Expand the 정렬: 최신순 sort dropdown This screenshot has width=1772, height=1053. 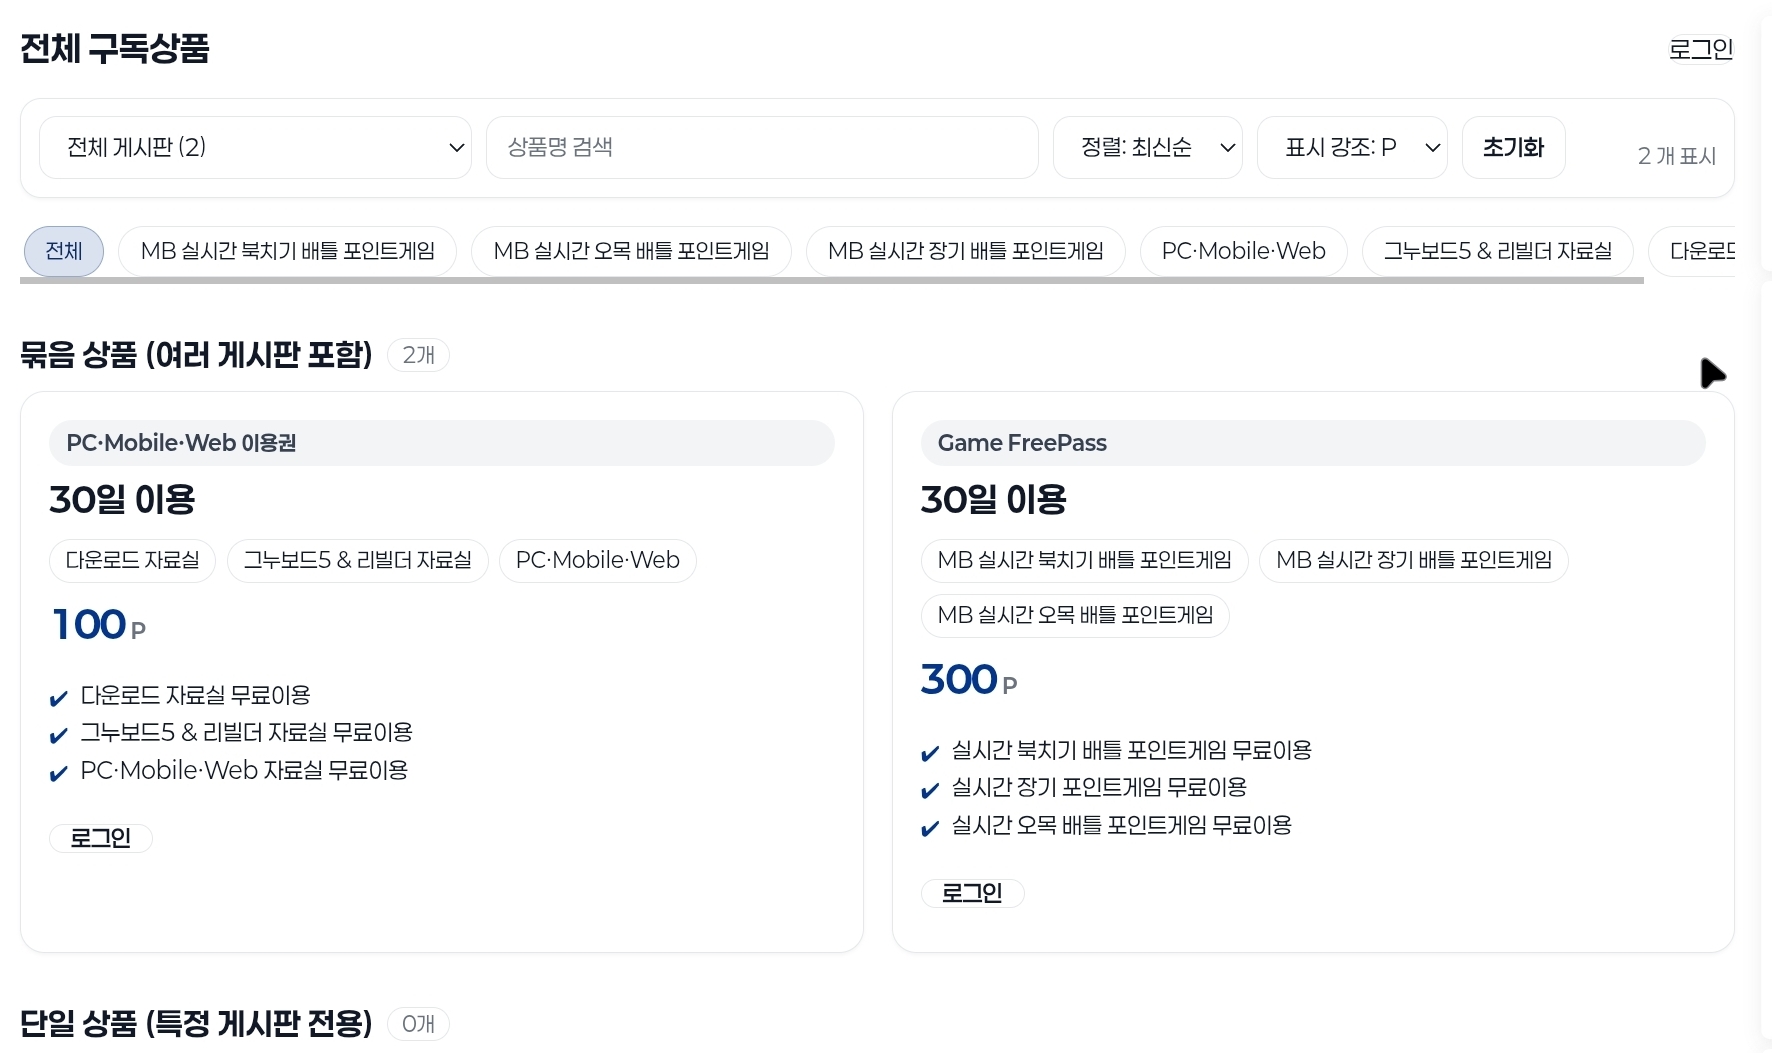tap(1147, 148)
